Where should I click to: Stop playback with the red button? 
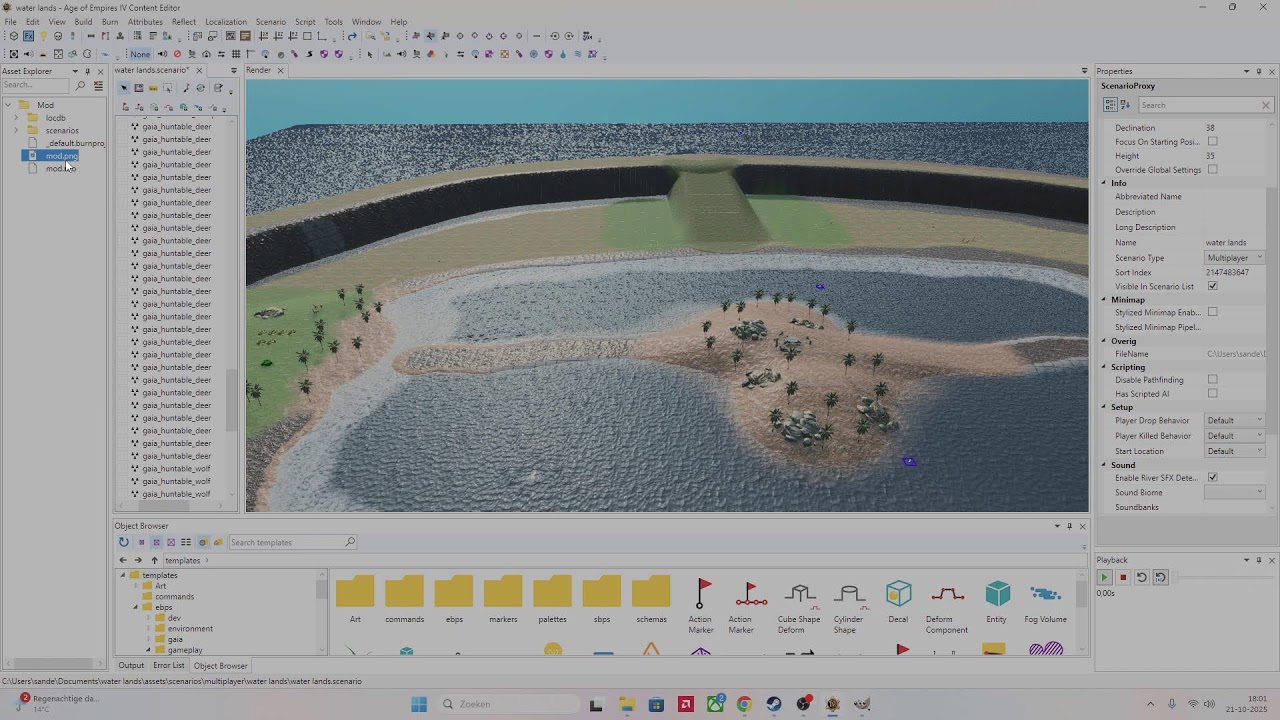tap(1123, 577)
